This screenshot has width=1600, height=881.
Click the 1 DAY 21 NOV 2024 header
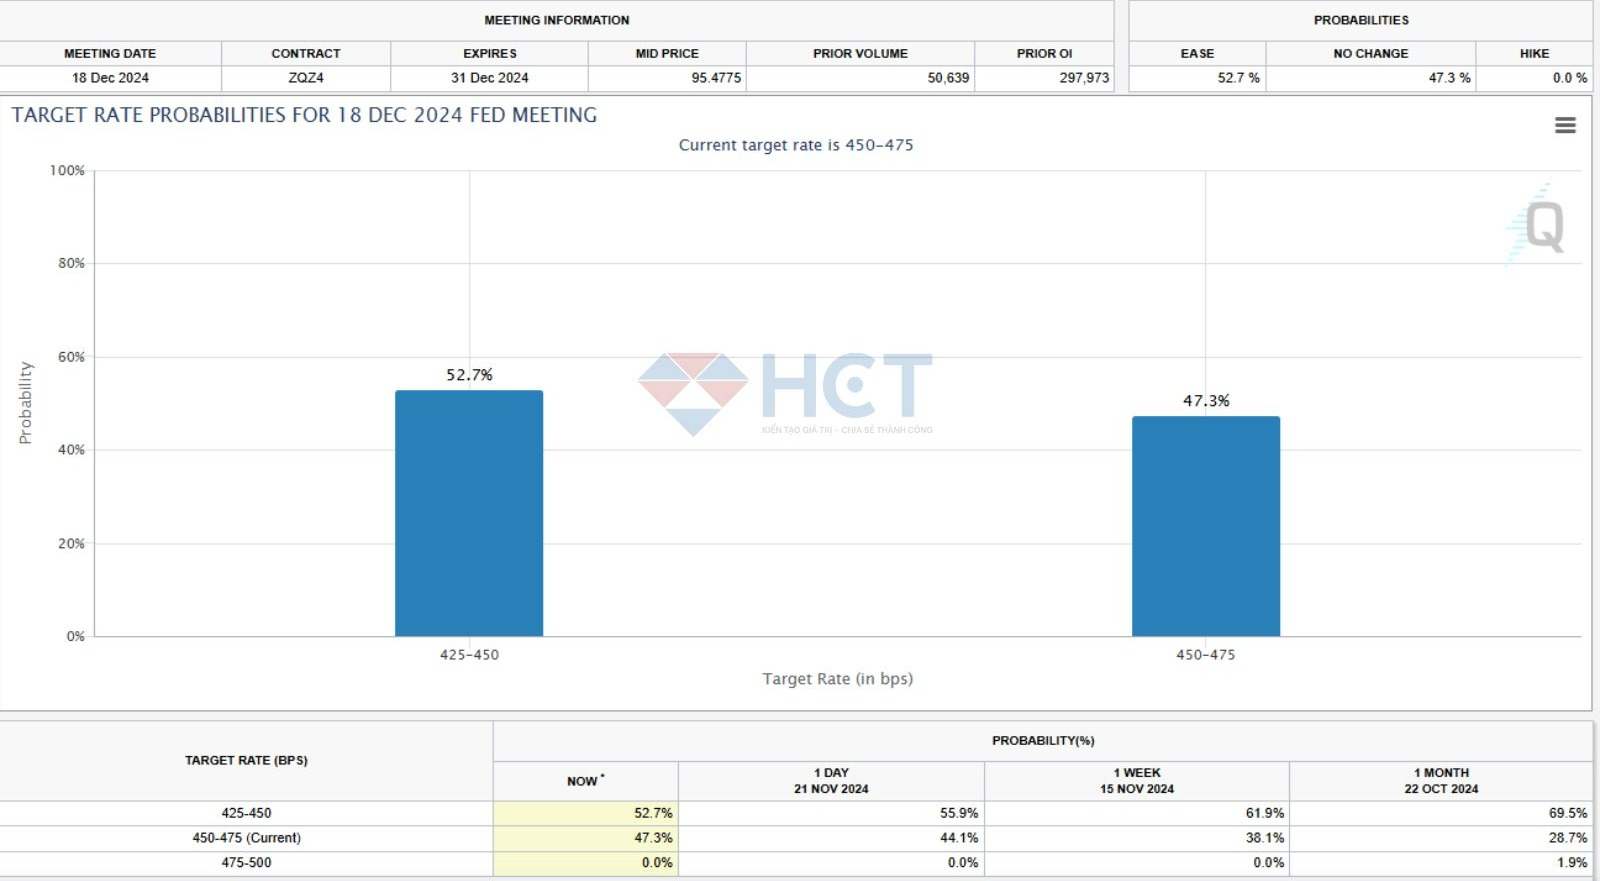[831, 781]
